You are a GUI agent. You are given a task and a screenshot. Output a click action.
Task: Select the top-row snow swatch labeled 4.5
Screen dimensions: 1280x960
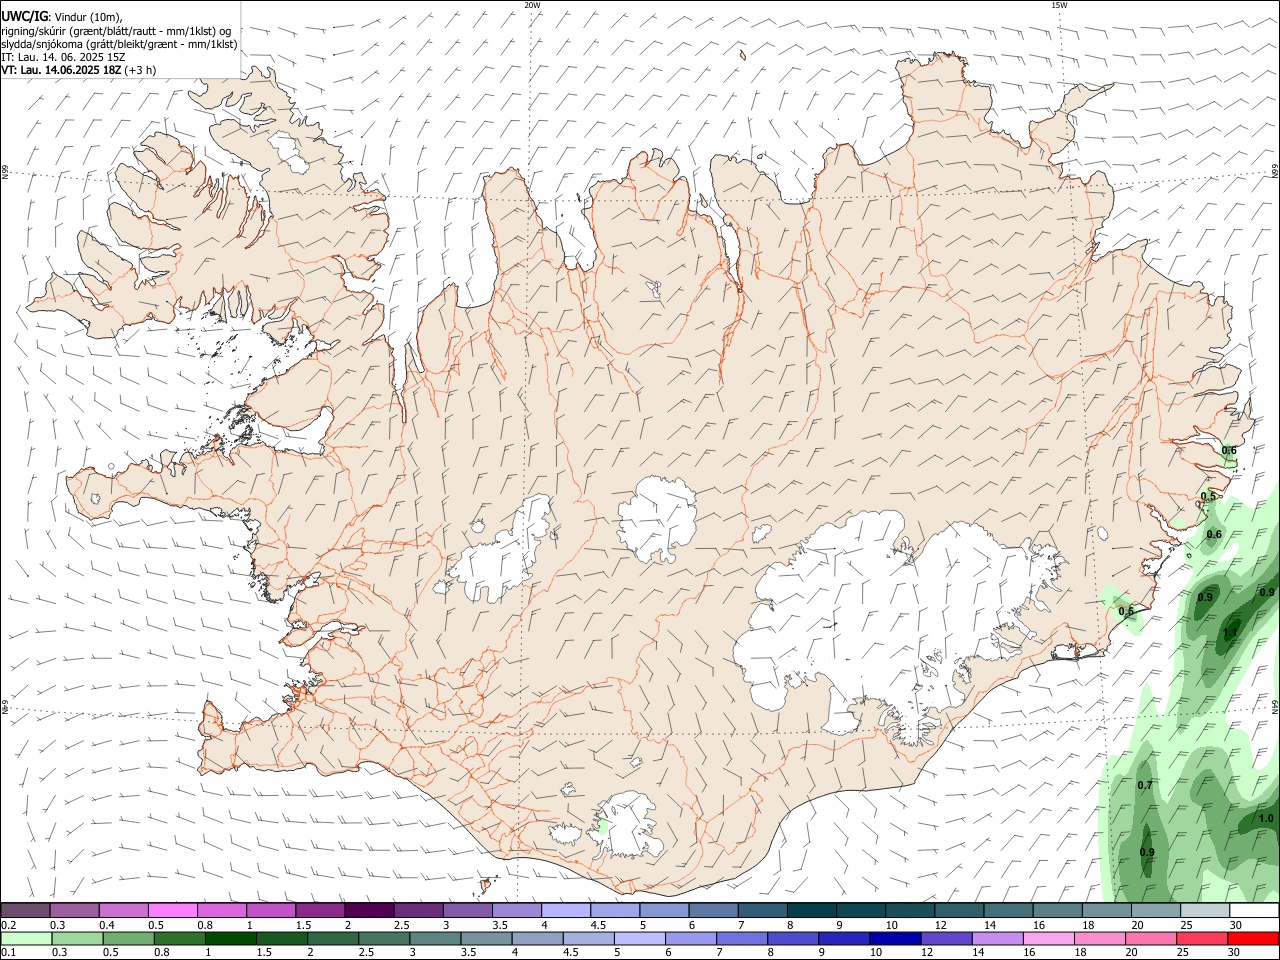pos(615,910)
